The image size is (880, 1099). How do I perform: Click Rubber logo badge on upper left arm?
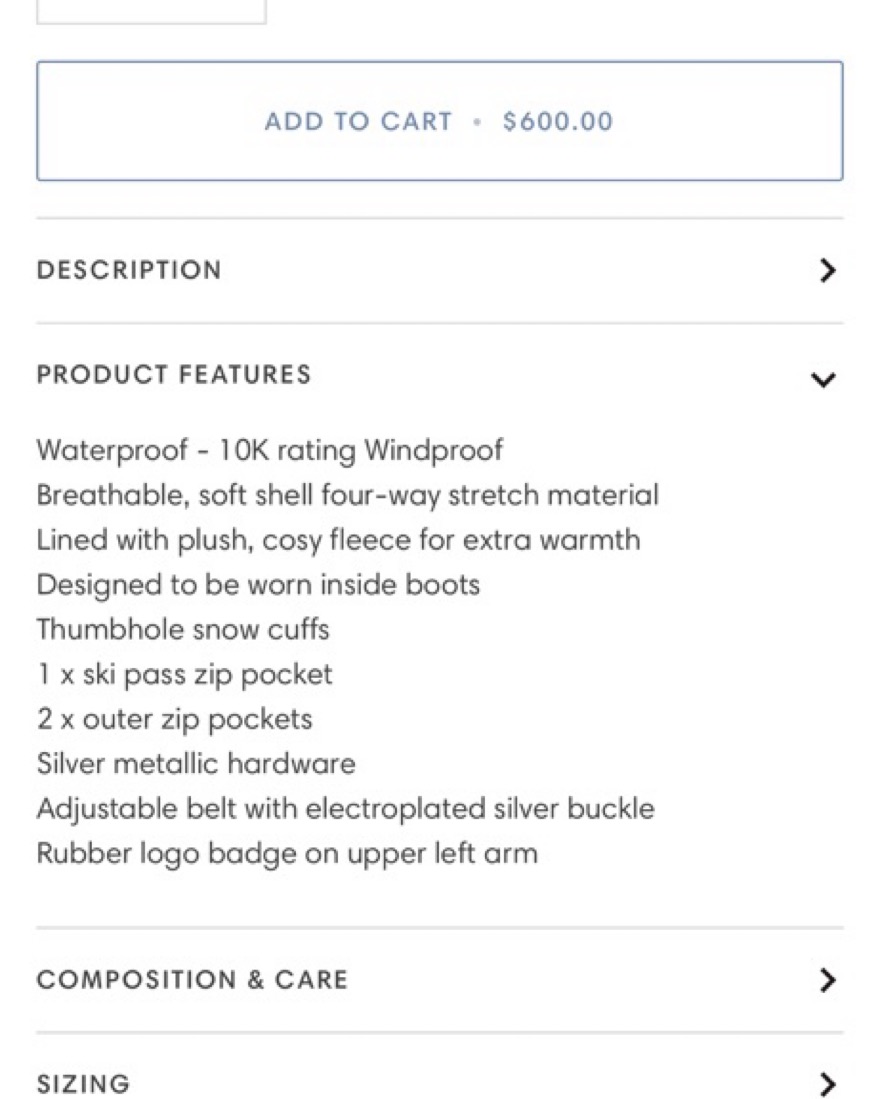tap(287, 853)
